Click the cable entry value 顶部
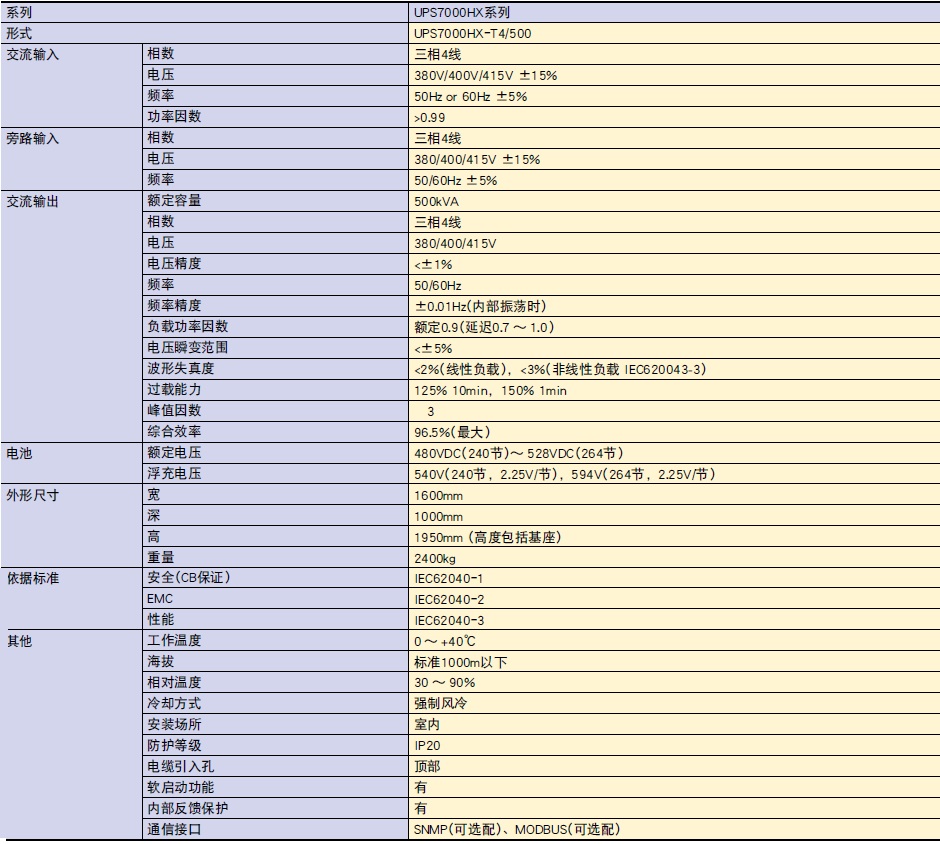 (x=427, y=766)
